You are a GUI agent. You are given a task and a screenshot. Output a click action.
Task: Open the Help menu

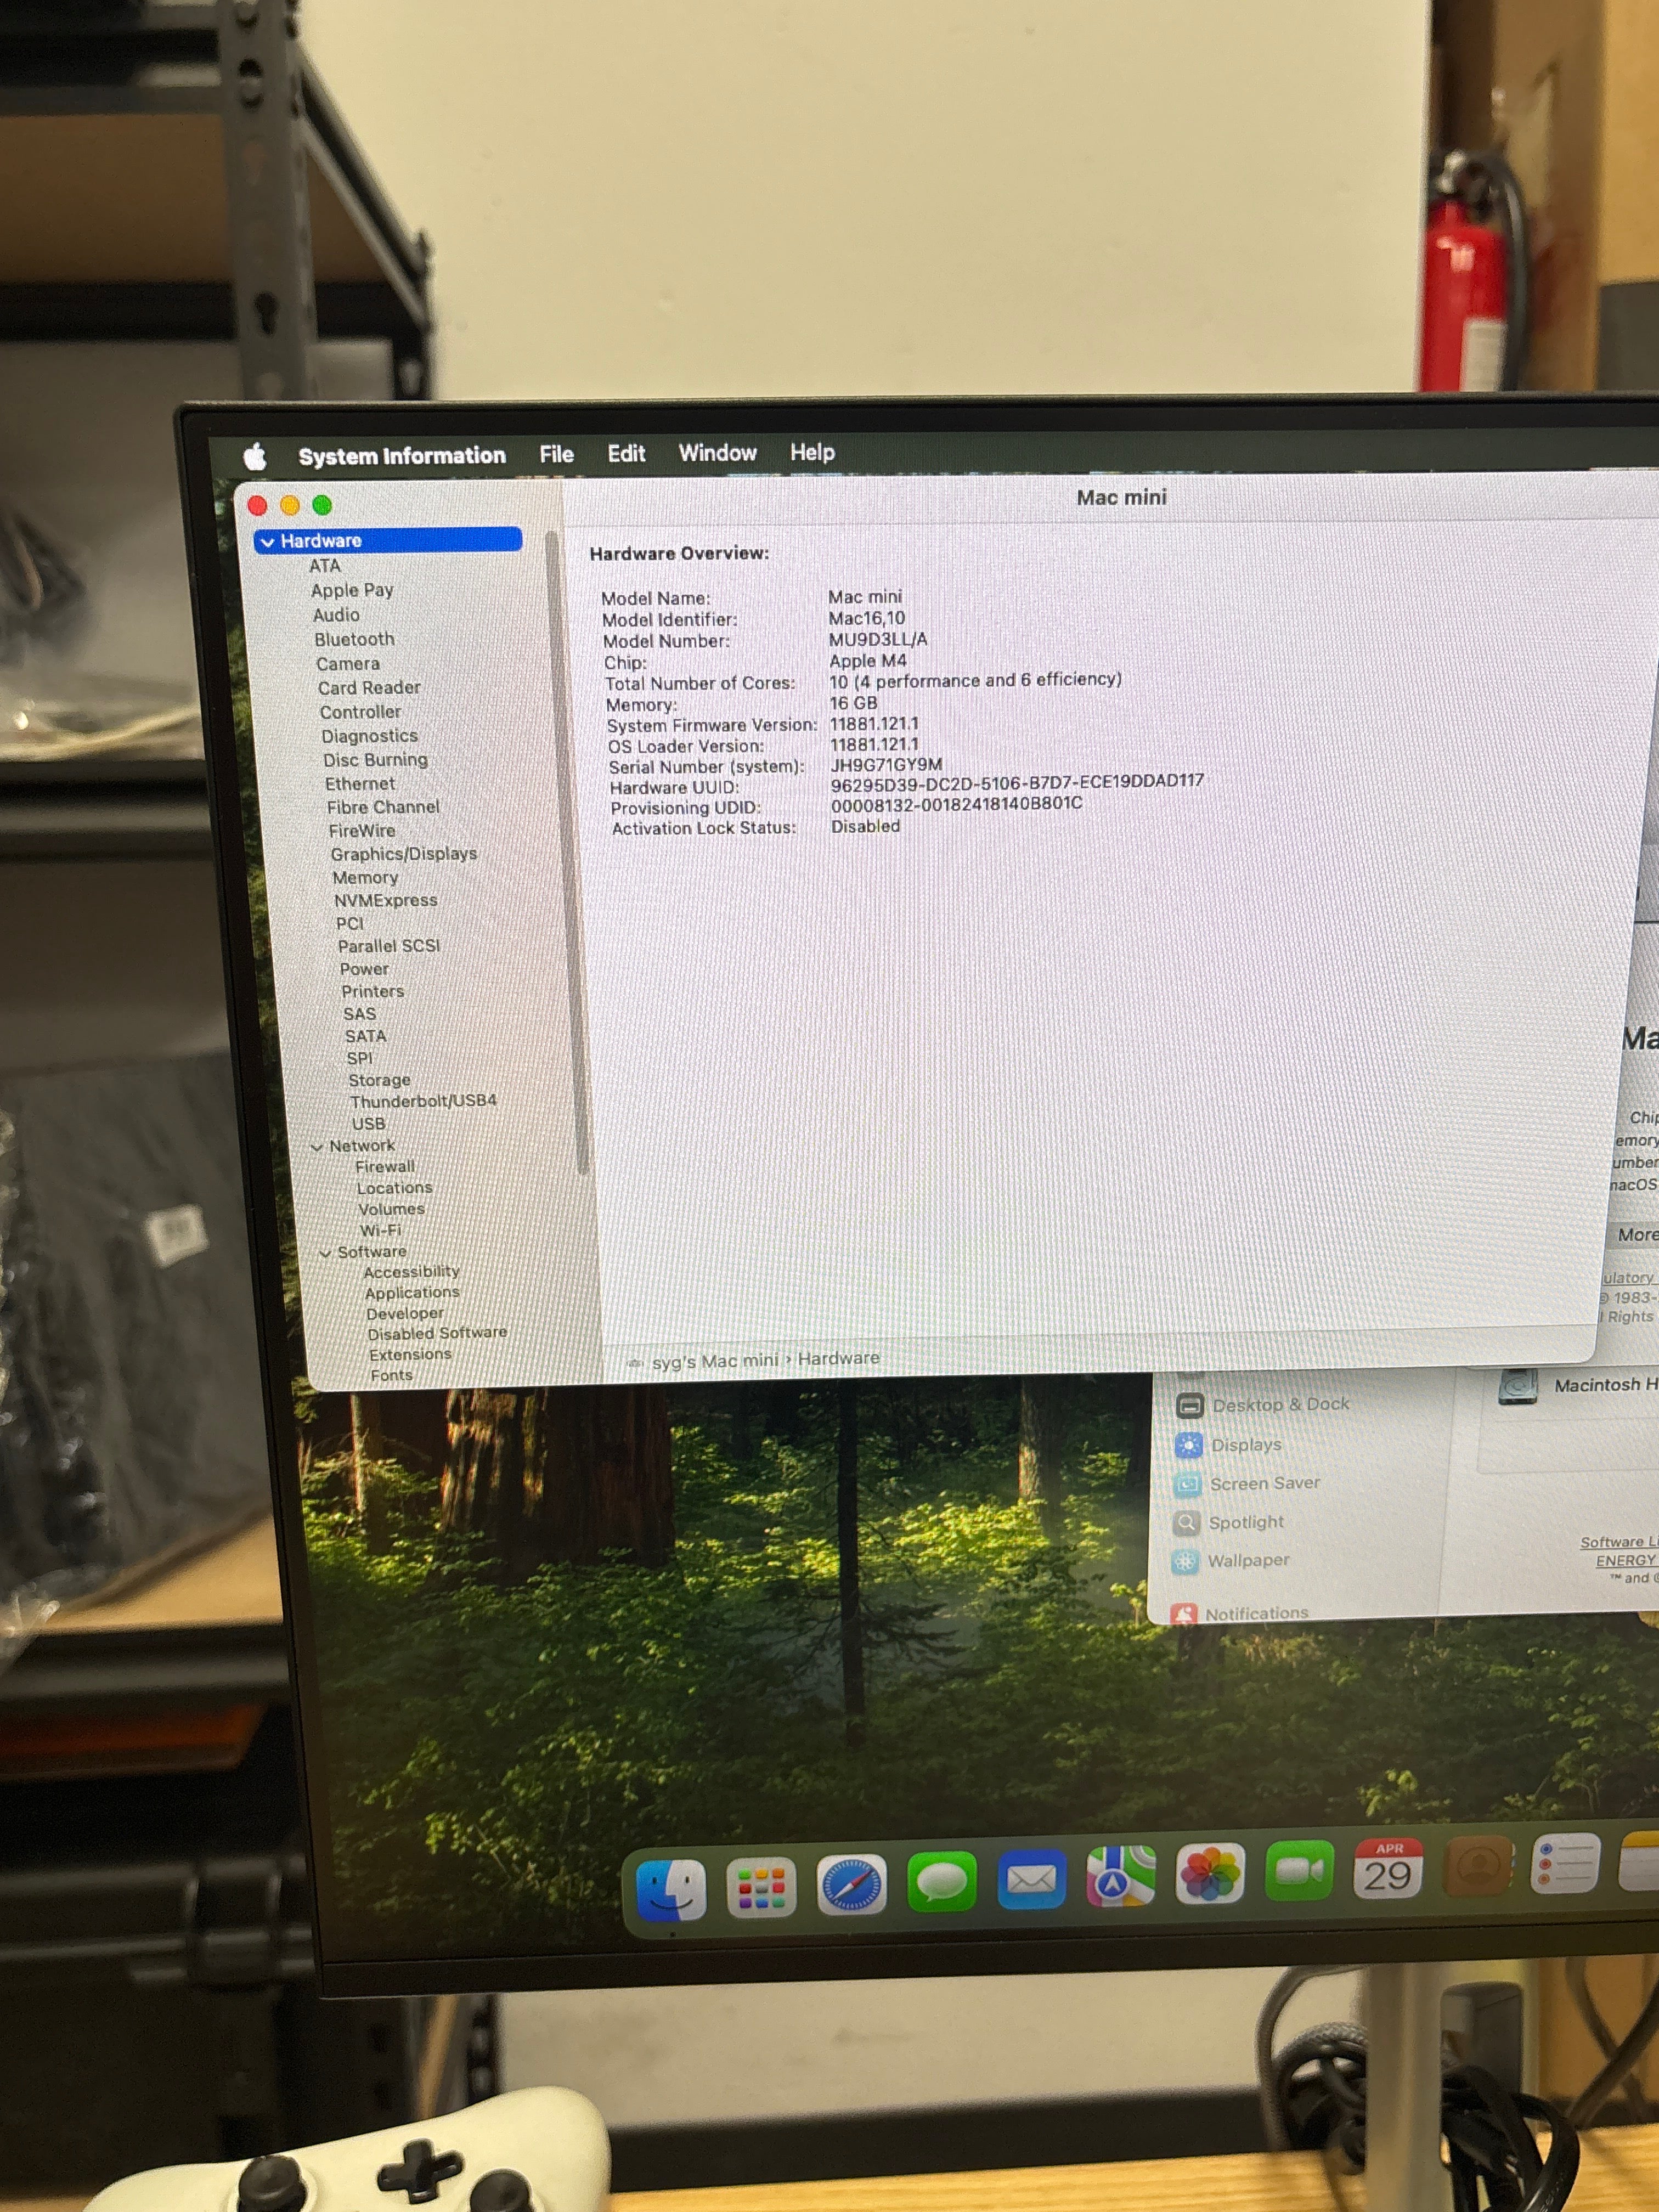click(812, 452)
